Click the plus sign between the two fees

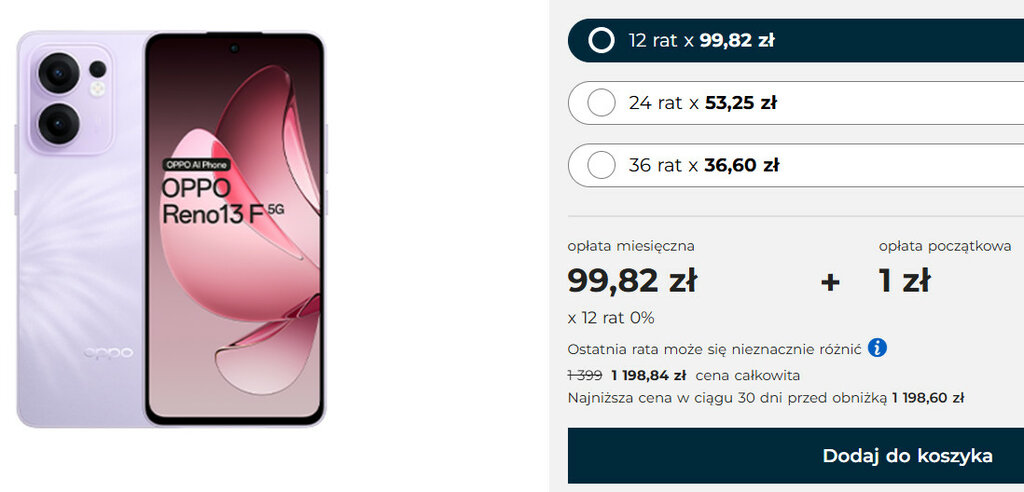830,282
